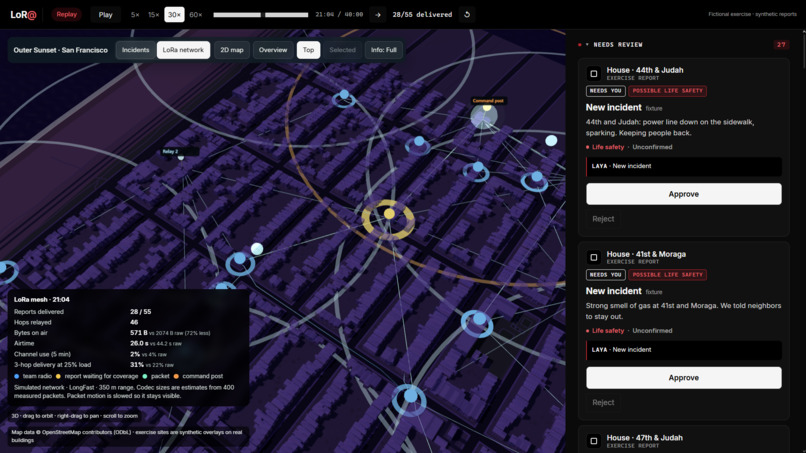Check the House 41st & Moraga checkbox
Viewport: 806px width, 453px height.
594,257
